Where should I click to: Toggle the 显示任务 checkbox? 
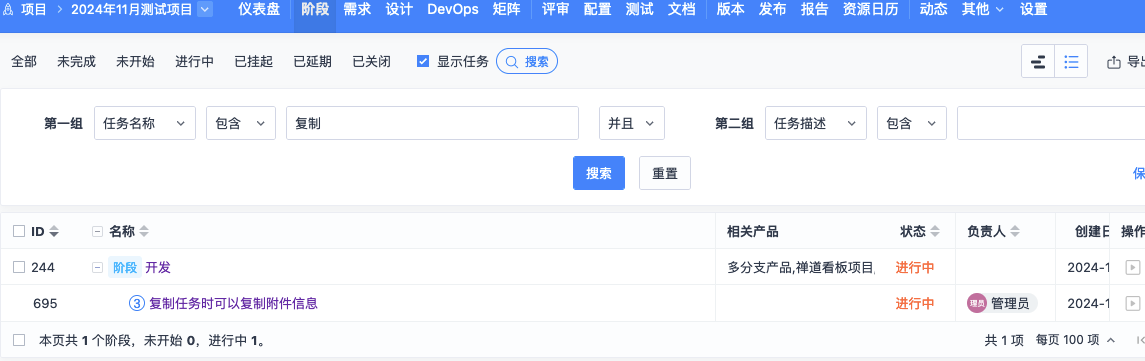point(423,61)
